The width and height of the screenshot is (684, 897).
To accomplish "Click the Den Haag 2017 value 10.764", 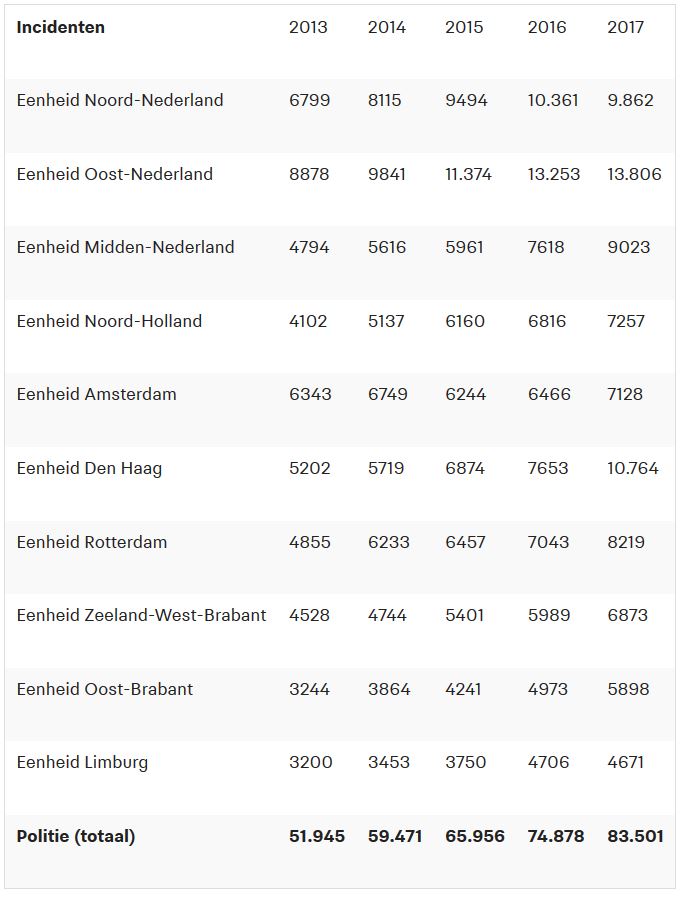I will pyautogui.click(x=633, y=469).
